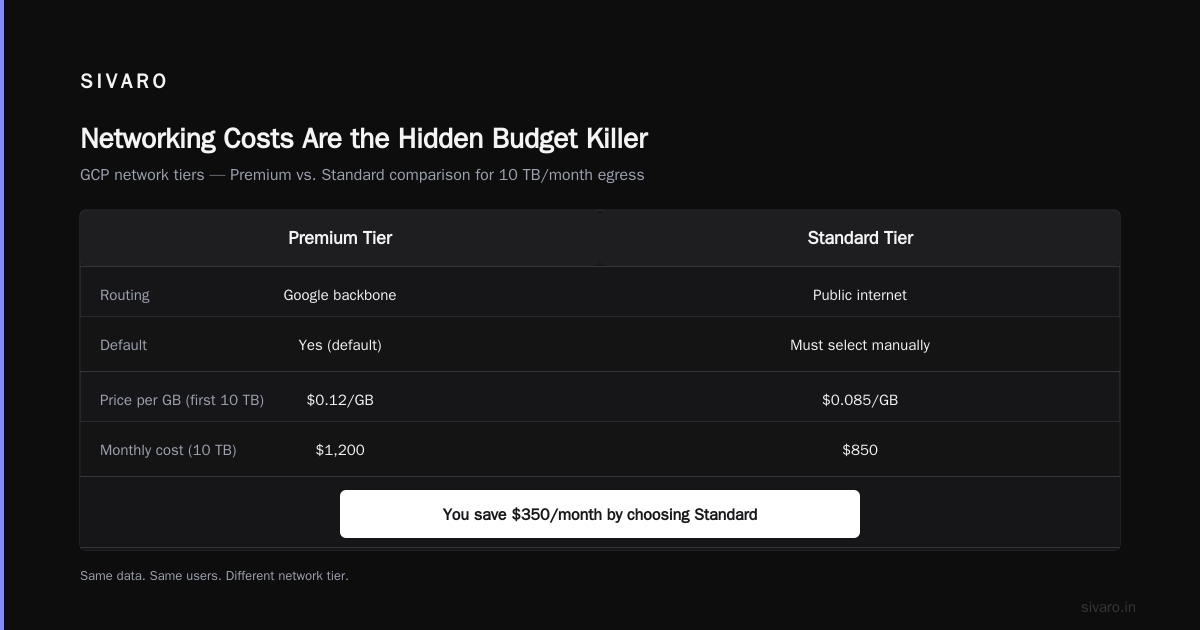This screenshot has width=1200, height=630.
Task: Select the $1,200 monthly cost value
Action: pyautogui.click(x=340, y=450)
